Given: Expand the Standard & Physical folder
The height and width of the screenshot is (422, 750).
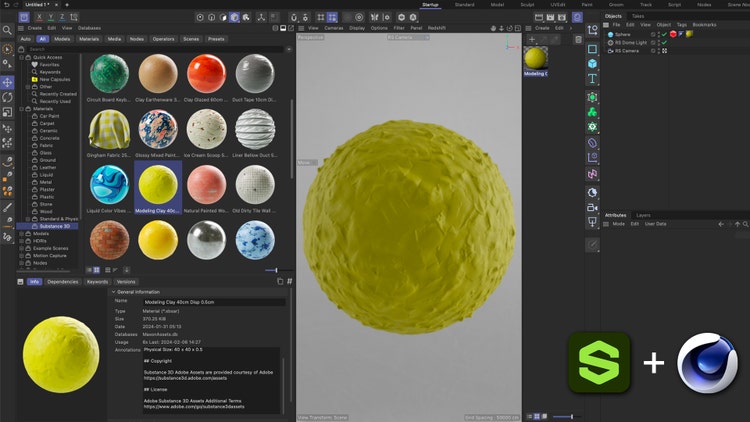Looking at the screenshot, I should [x=28, y=219].
